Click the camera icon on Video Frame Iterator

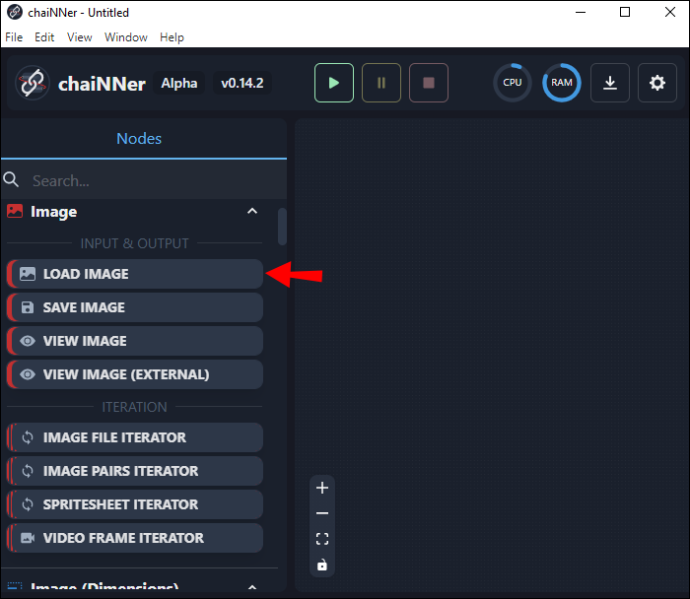coord(28,538)
